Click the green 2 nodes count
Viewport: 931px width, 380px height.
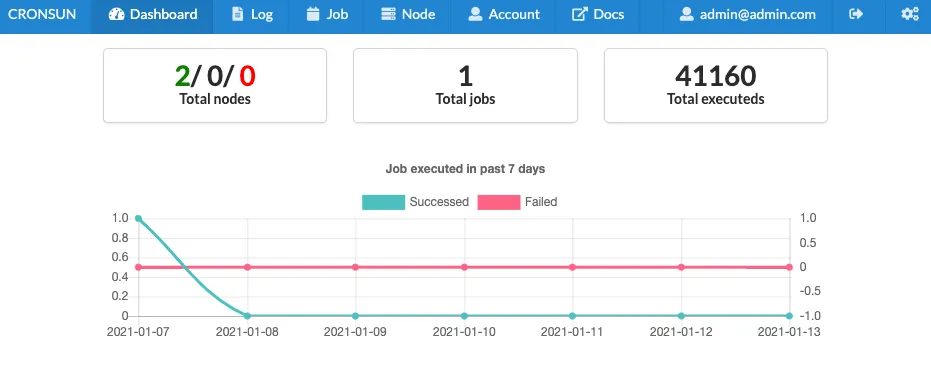coord(182,76)
